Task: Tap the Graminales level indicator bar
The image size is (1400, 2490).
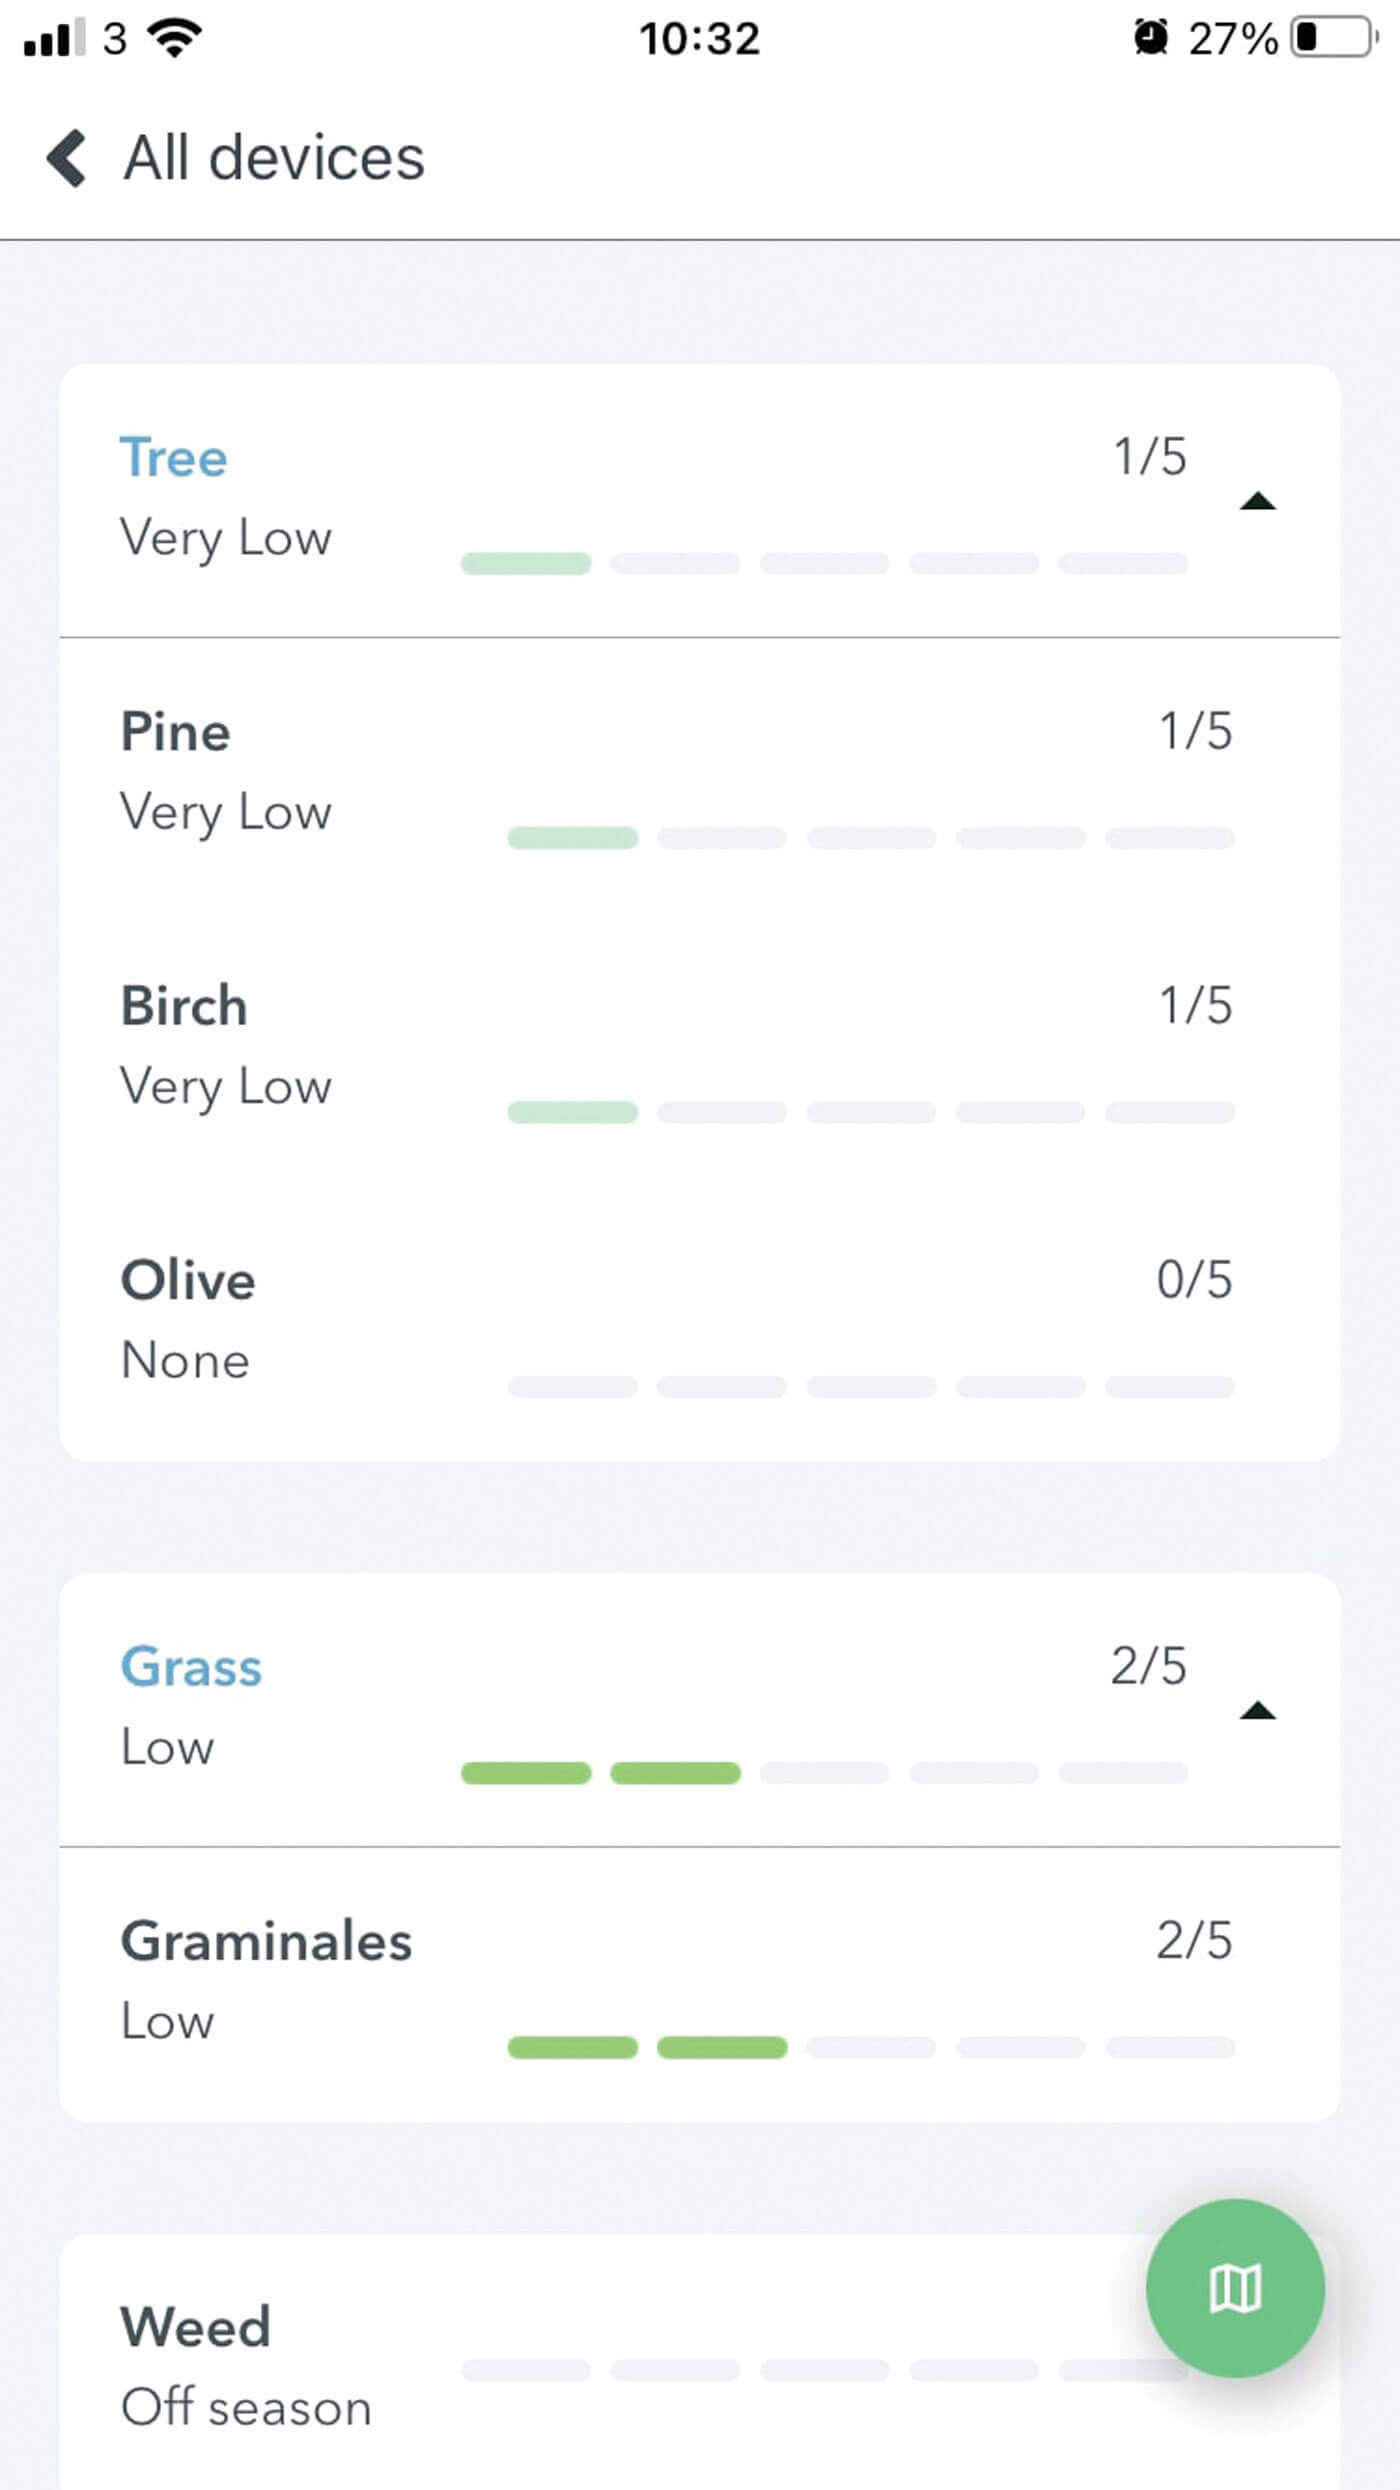Action: [871, 2047]
